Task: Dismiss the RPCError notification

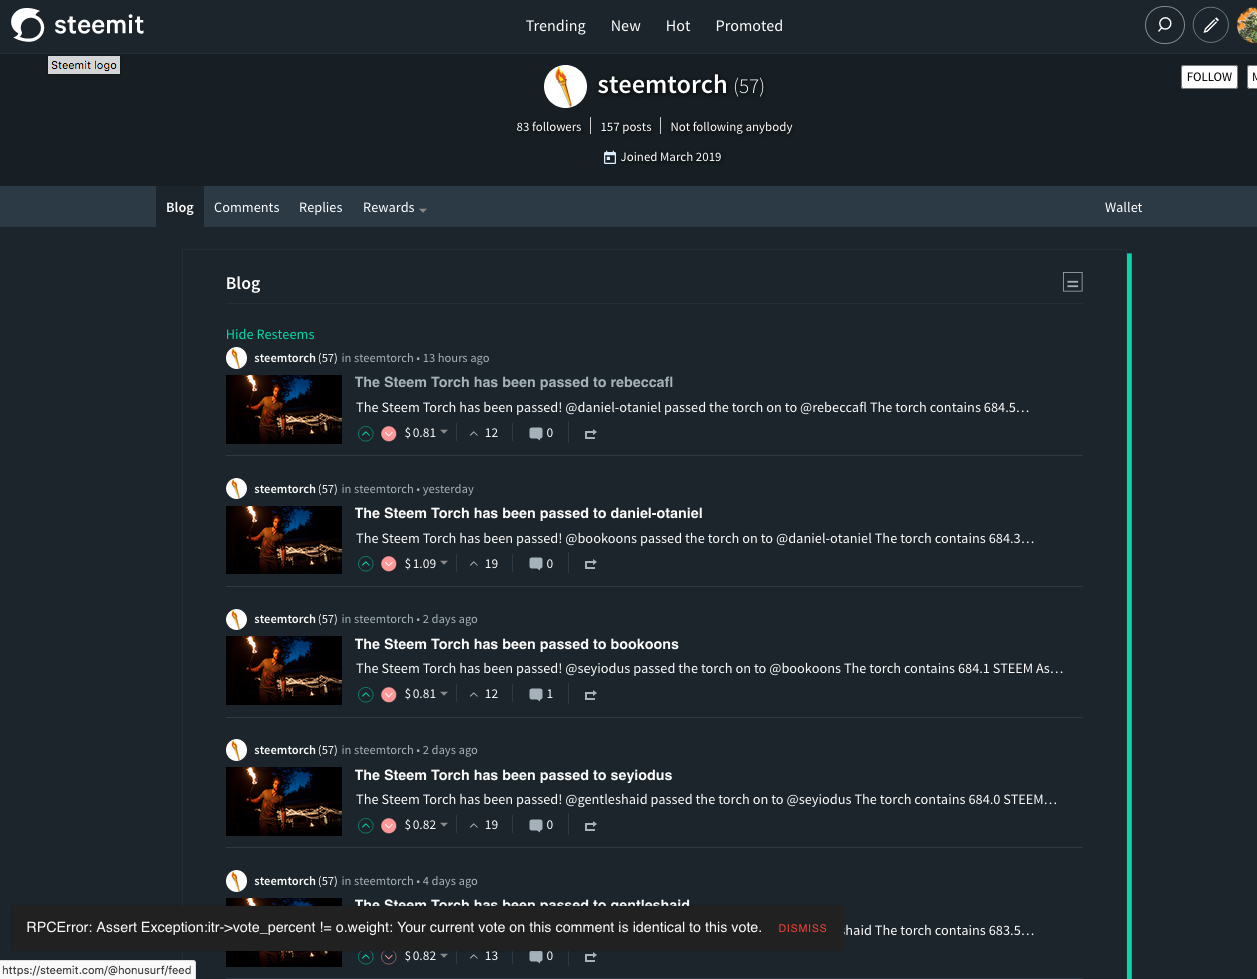Action: [x=801, y=928]
